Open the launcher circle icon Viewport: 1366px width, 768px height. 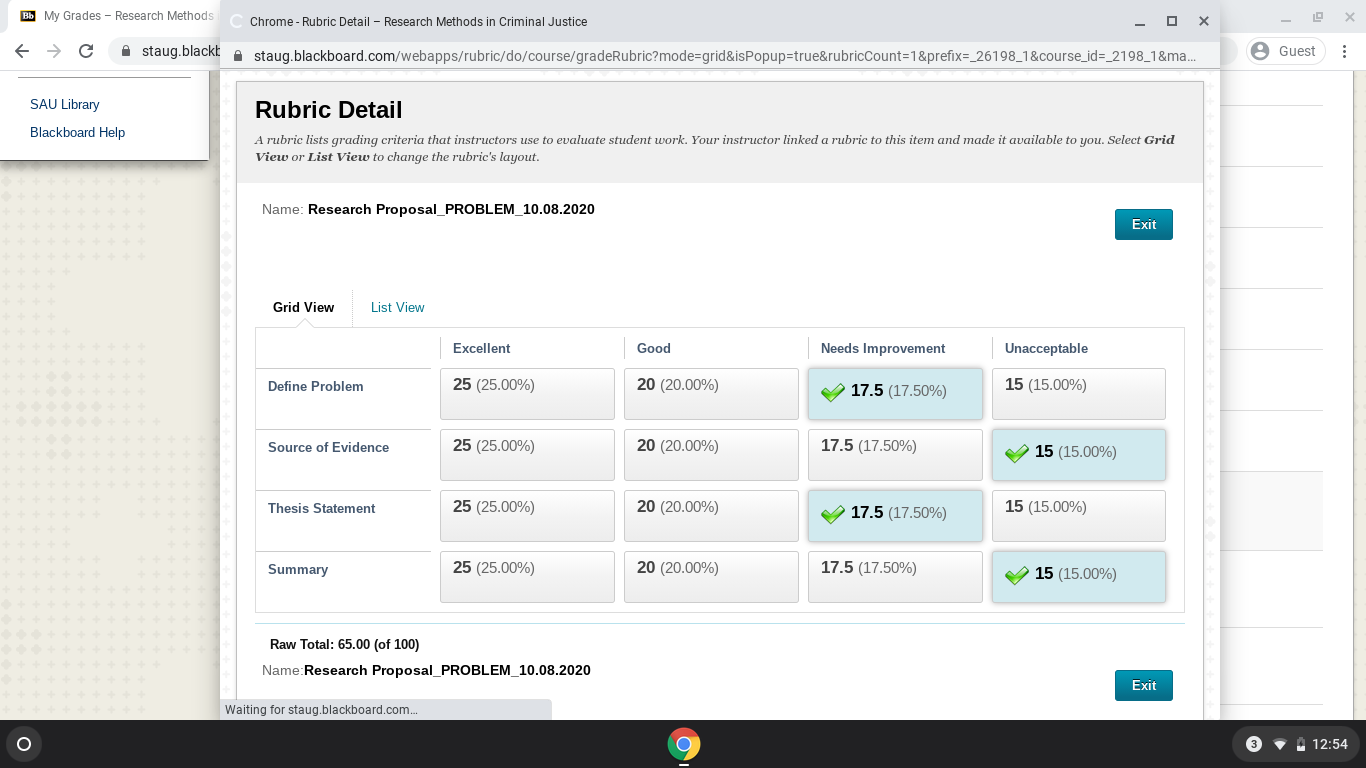[24, 744]
